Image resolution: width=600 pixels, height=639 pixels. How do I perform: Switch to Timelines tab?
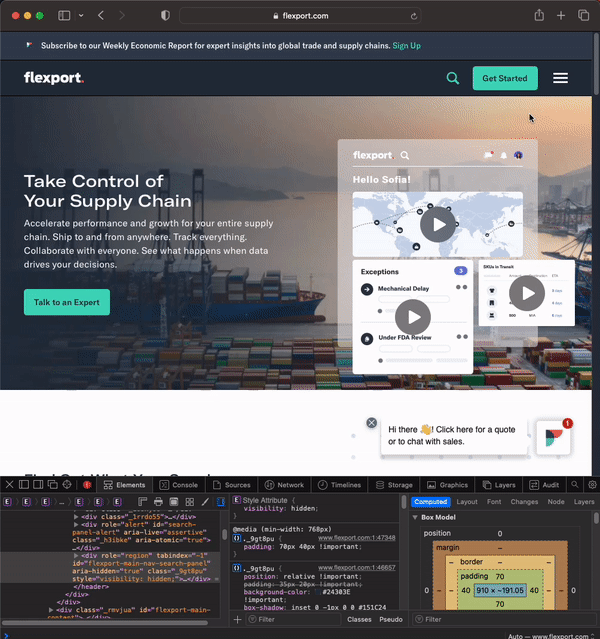click(x=339, y=485)
